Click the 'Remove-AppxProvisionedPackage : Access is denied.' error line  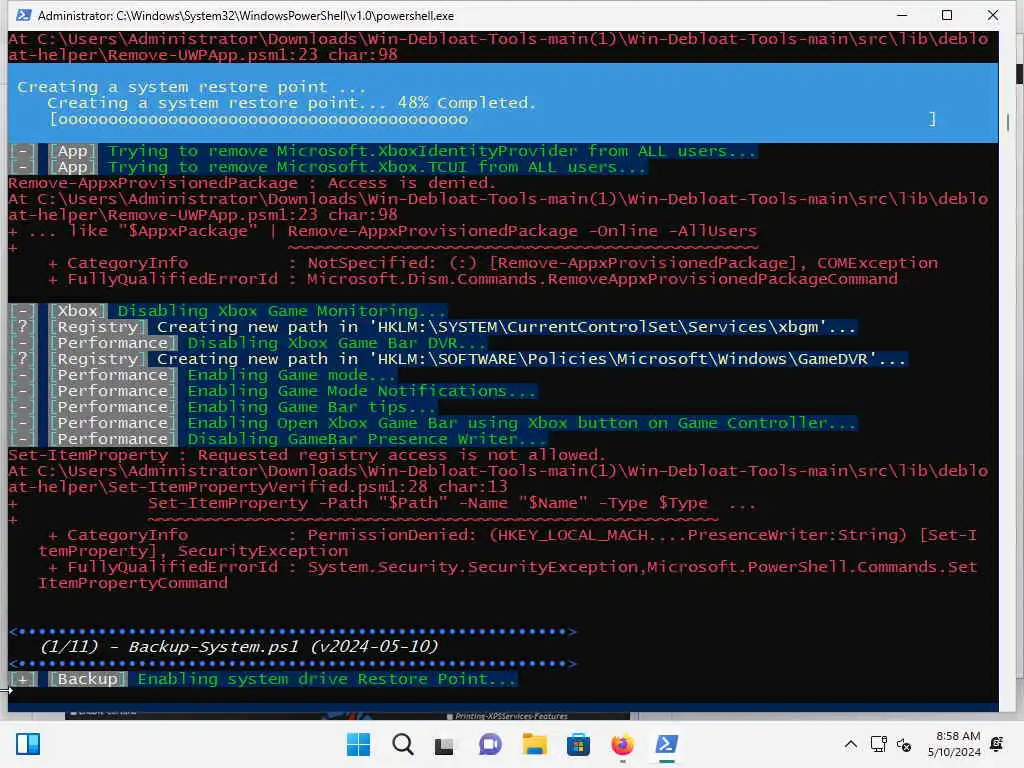point(252,183)
